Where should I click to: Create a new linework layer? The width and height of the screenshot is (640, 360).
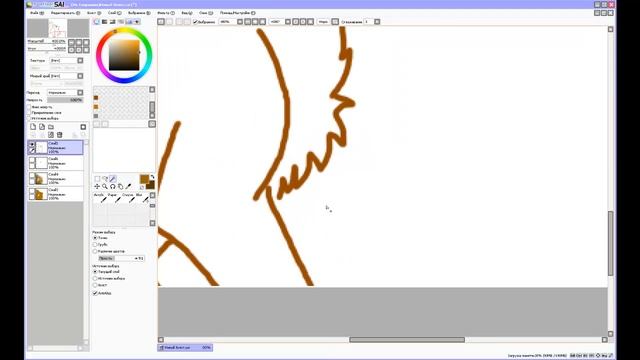coord(42,127)
